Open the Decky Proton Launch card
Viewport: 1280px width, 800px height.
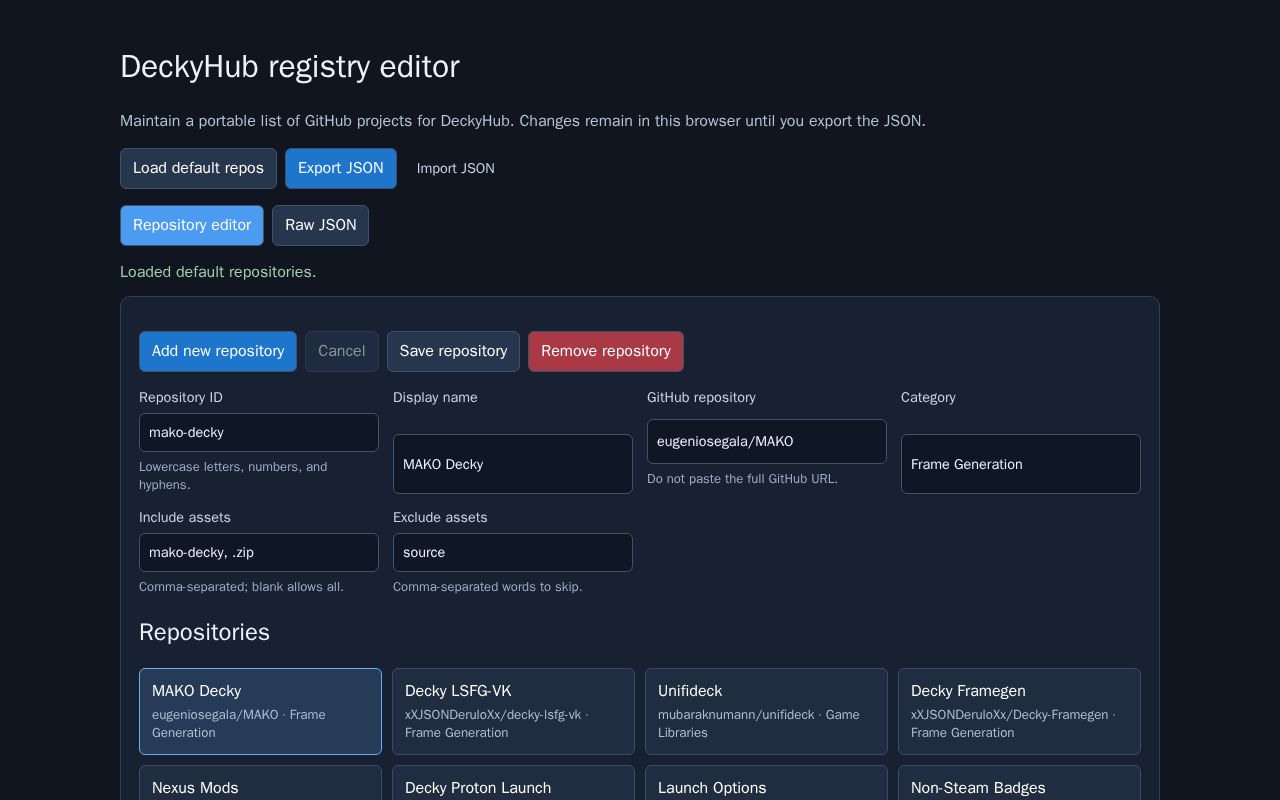tap(513, 783)
